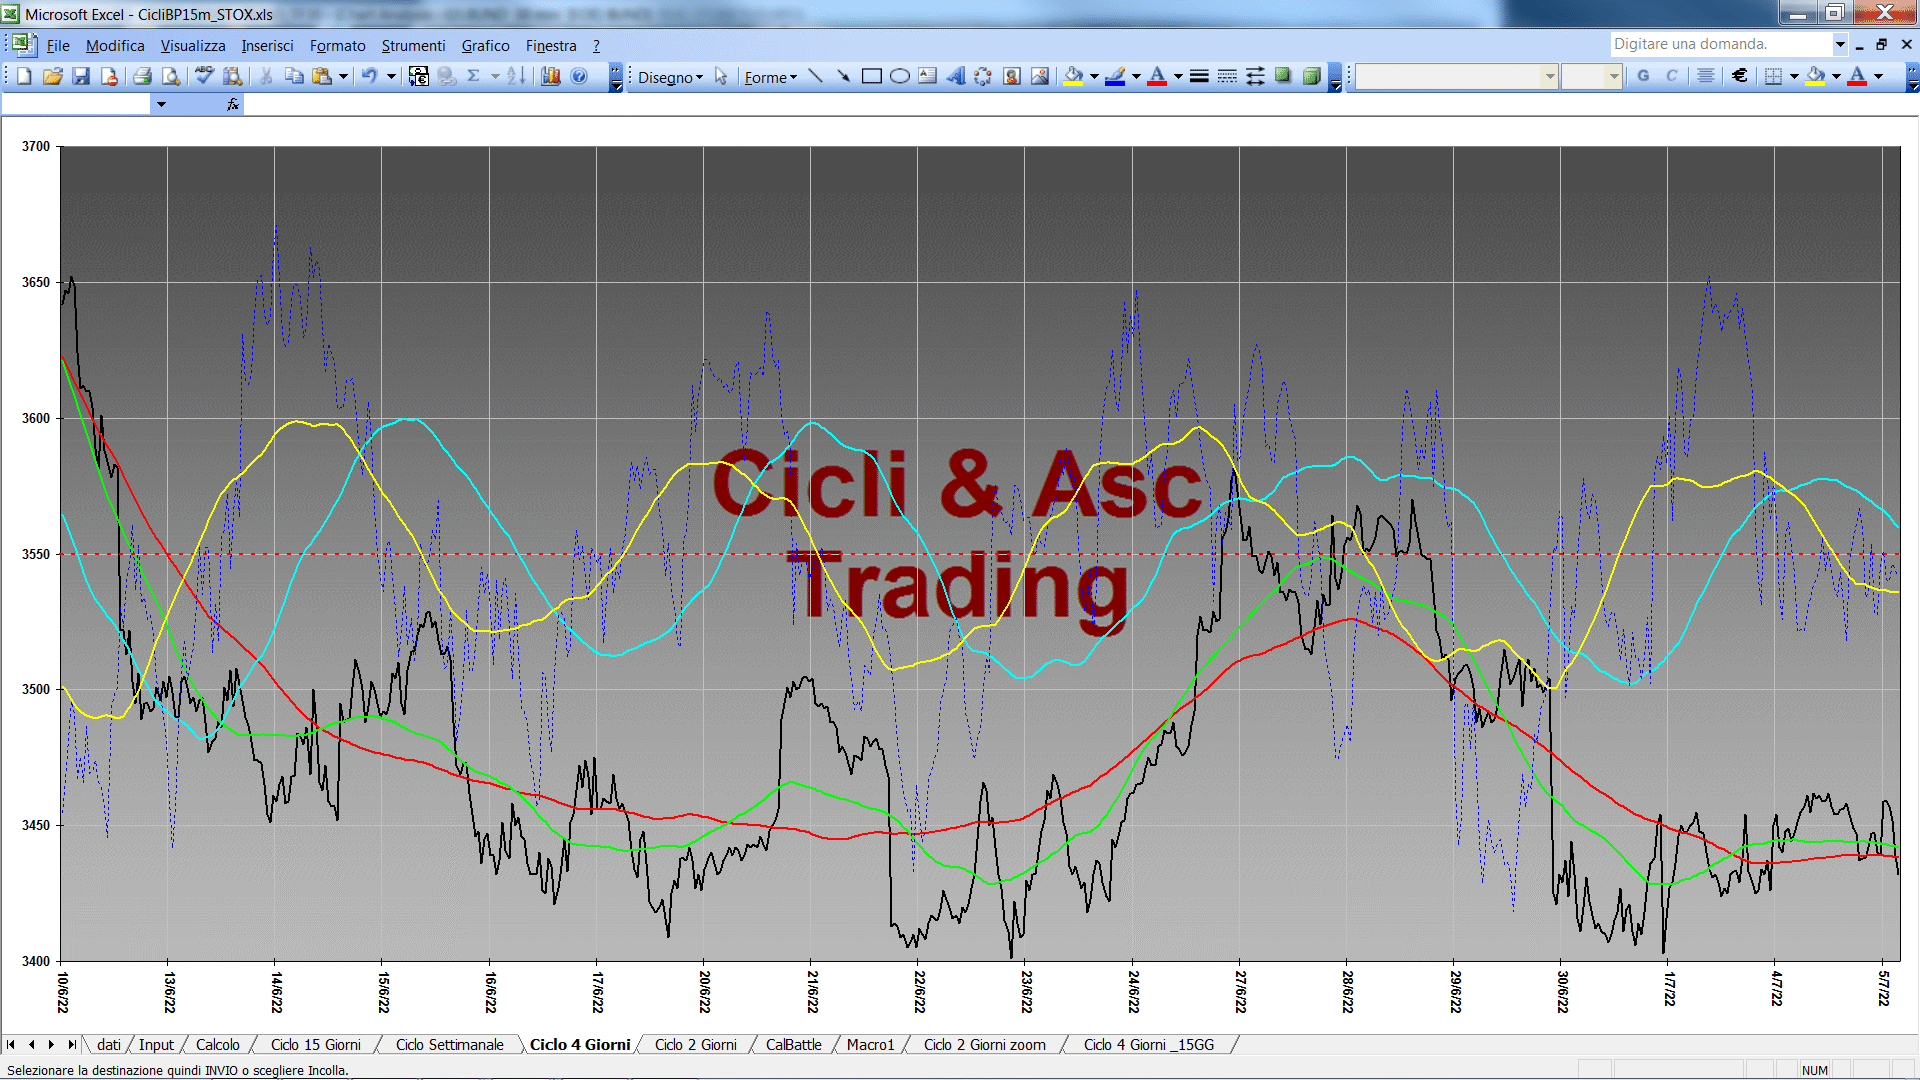The height and width of the screenshot is (1080, 1920).
Task: Expand the help question box dropdown
Action: [1839, 44]
